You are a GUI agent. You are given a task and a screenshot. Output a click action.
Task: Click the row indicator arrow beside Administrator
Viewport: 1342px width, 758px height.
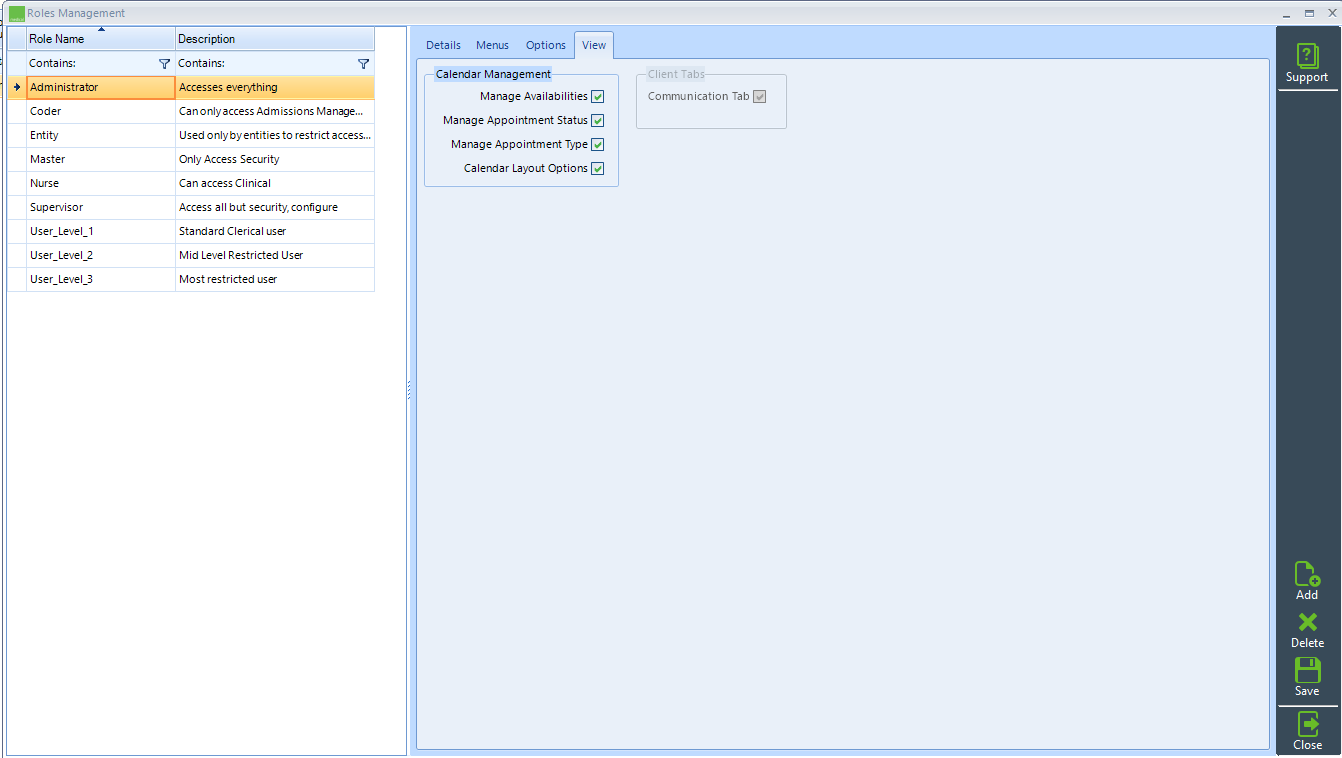click(17, 87)
